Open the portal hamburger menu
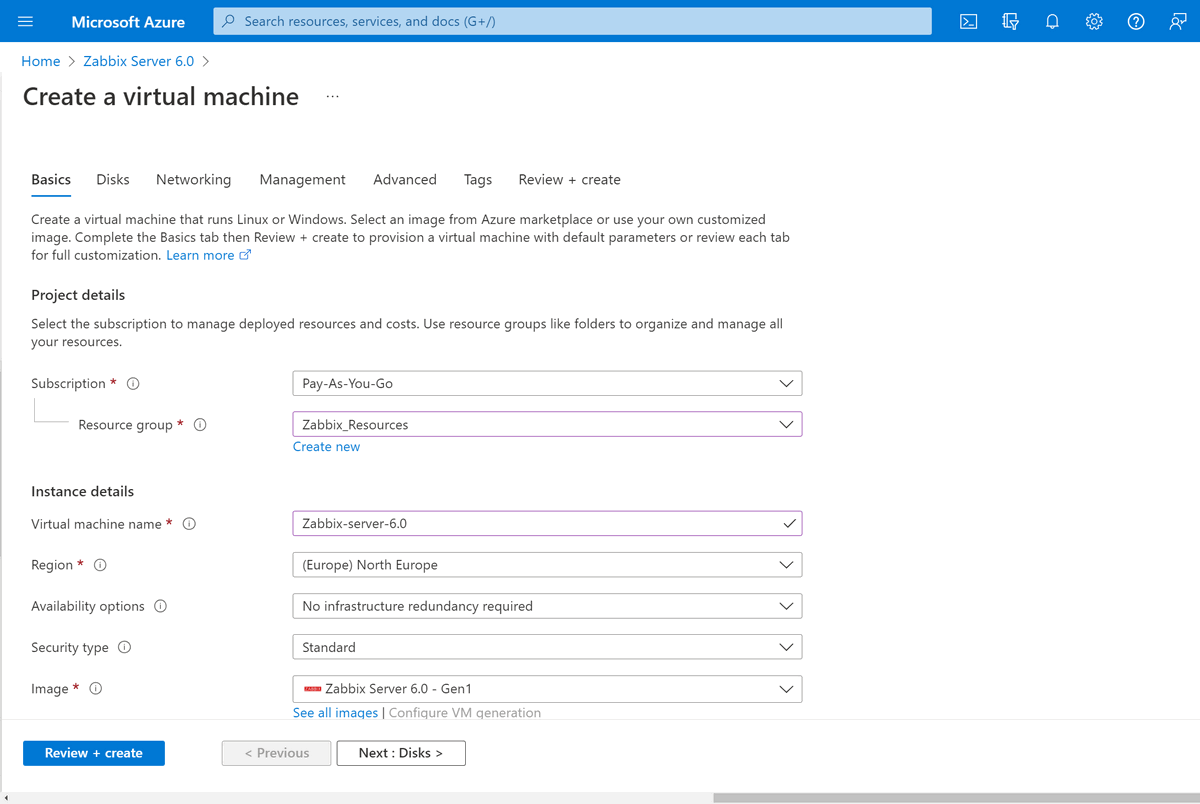The image size is (1200, 804). 26,21
